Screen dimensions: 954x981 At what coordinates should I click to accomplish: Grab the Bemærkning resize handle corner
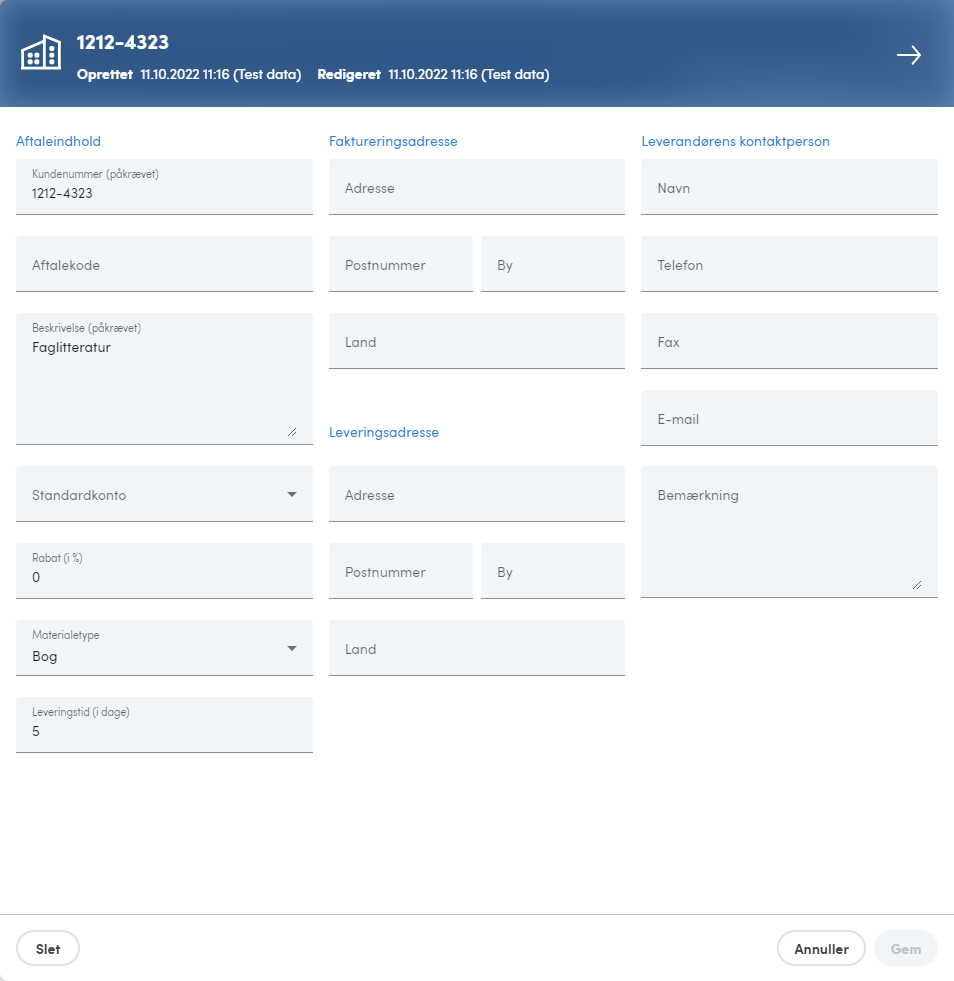click(917, 585)
